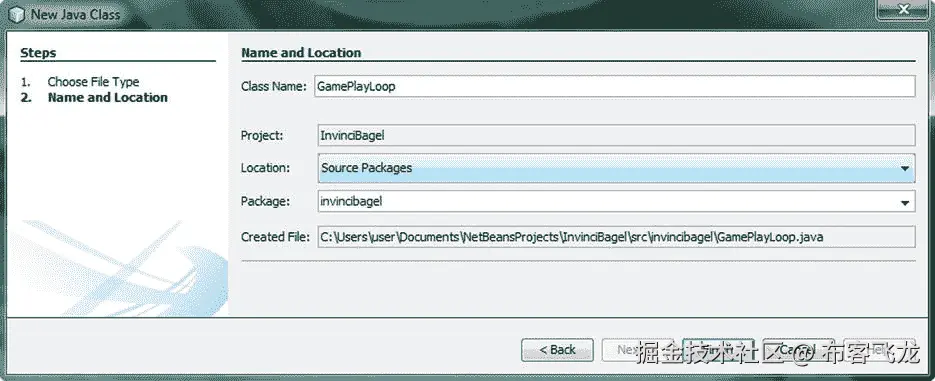The height and width of the screenshot is (381, 935).
Task: Open the Location dropdown arrow
Action: click(x=905, y=169)
